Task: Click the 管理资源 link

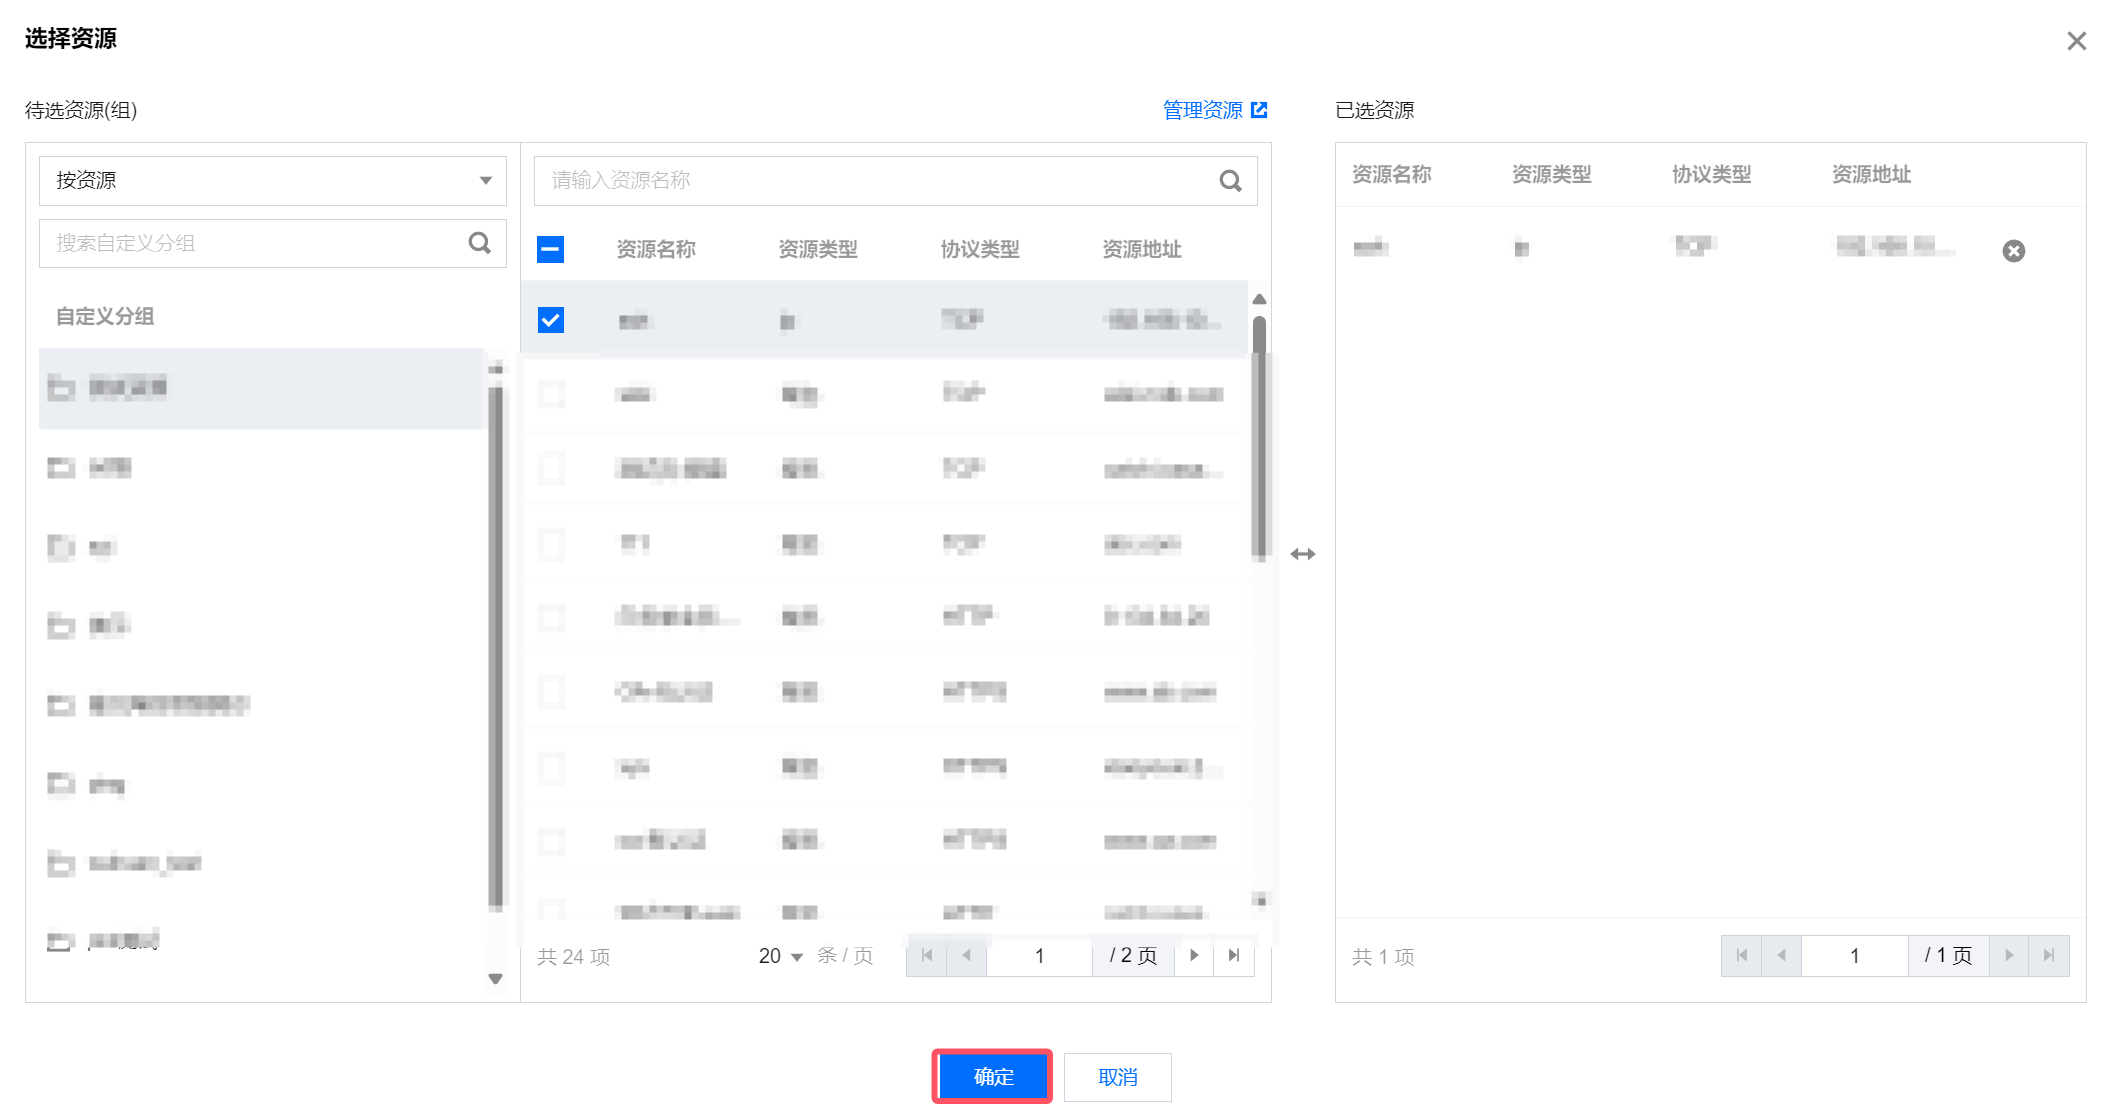Action: coord(1202,110)
